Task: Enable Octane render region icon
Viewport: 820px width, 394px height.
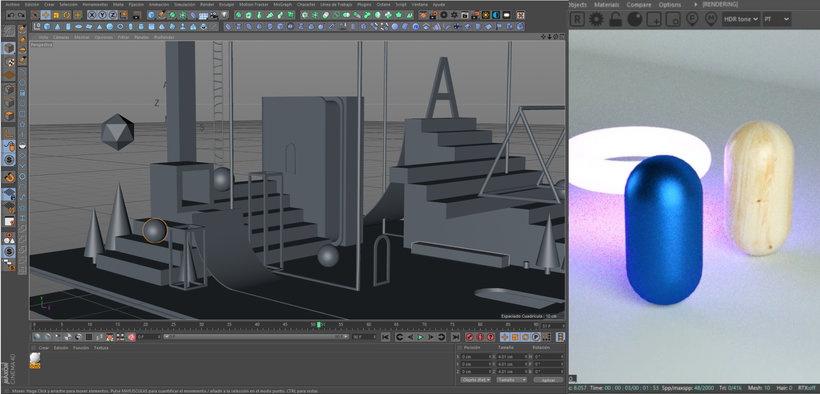Action: (x=654, y=19)
